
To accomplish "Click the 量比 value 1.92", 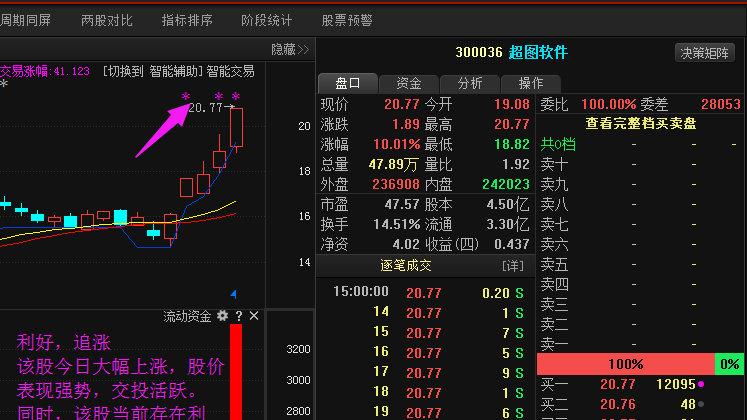I will (515, 164).
